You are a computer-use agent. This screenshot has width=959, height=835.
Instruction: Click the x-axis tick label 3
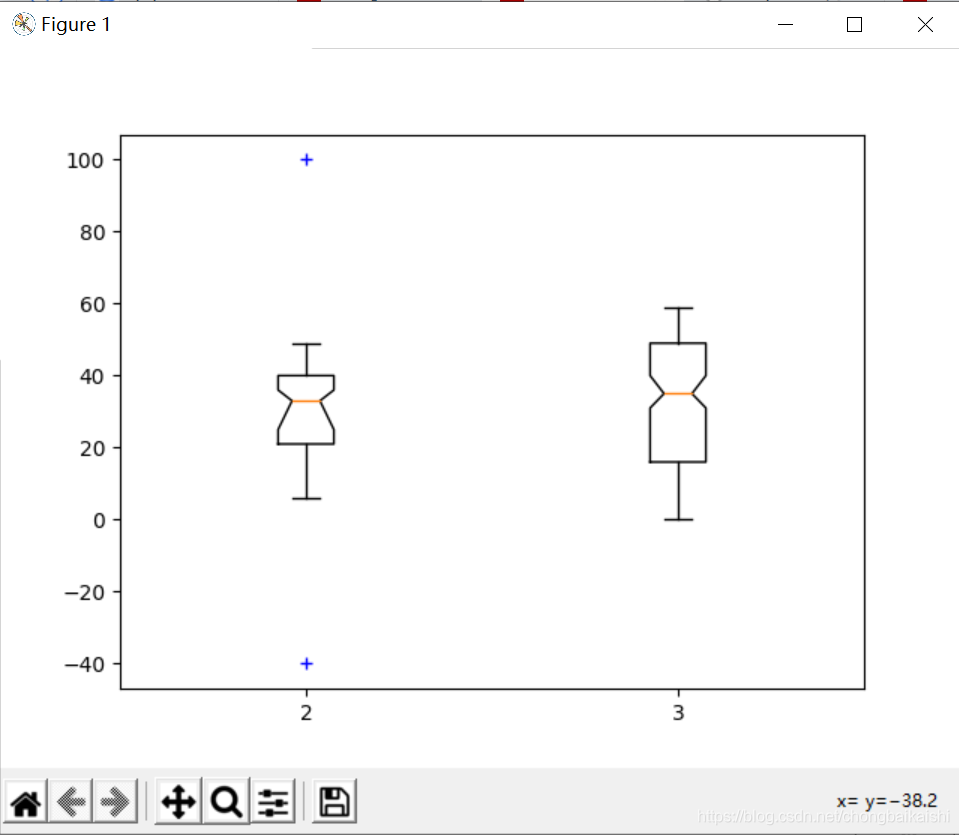tap(678, 713)
